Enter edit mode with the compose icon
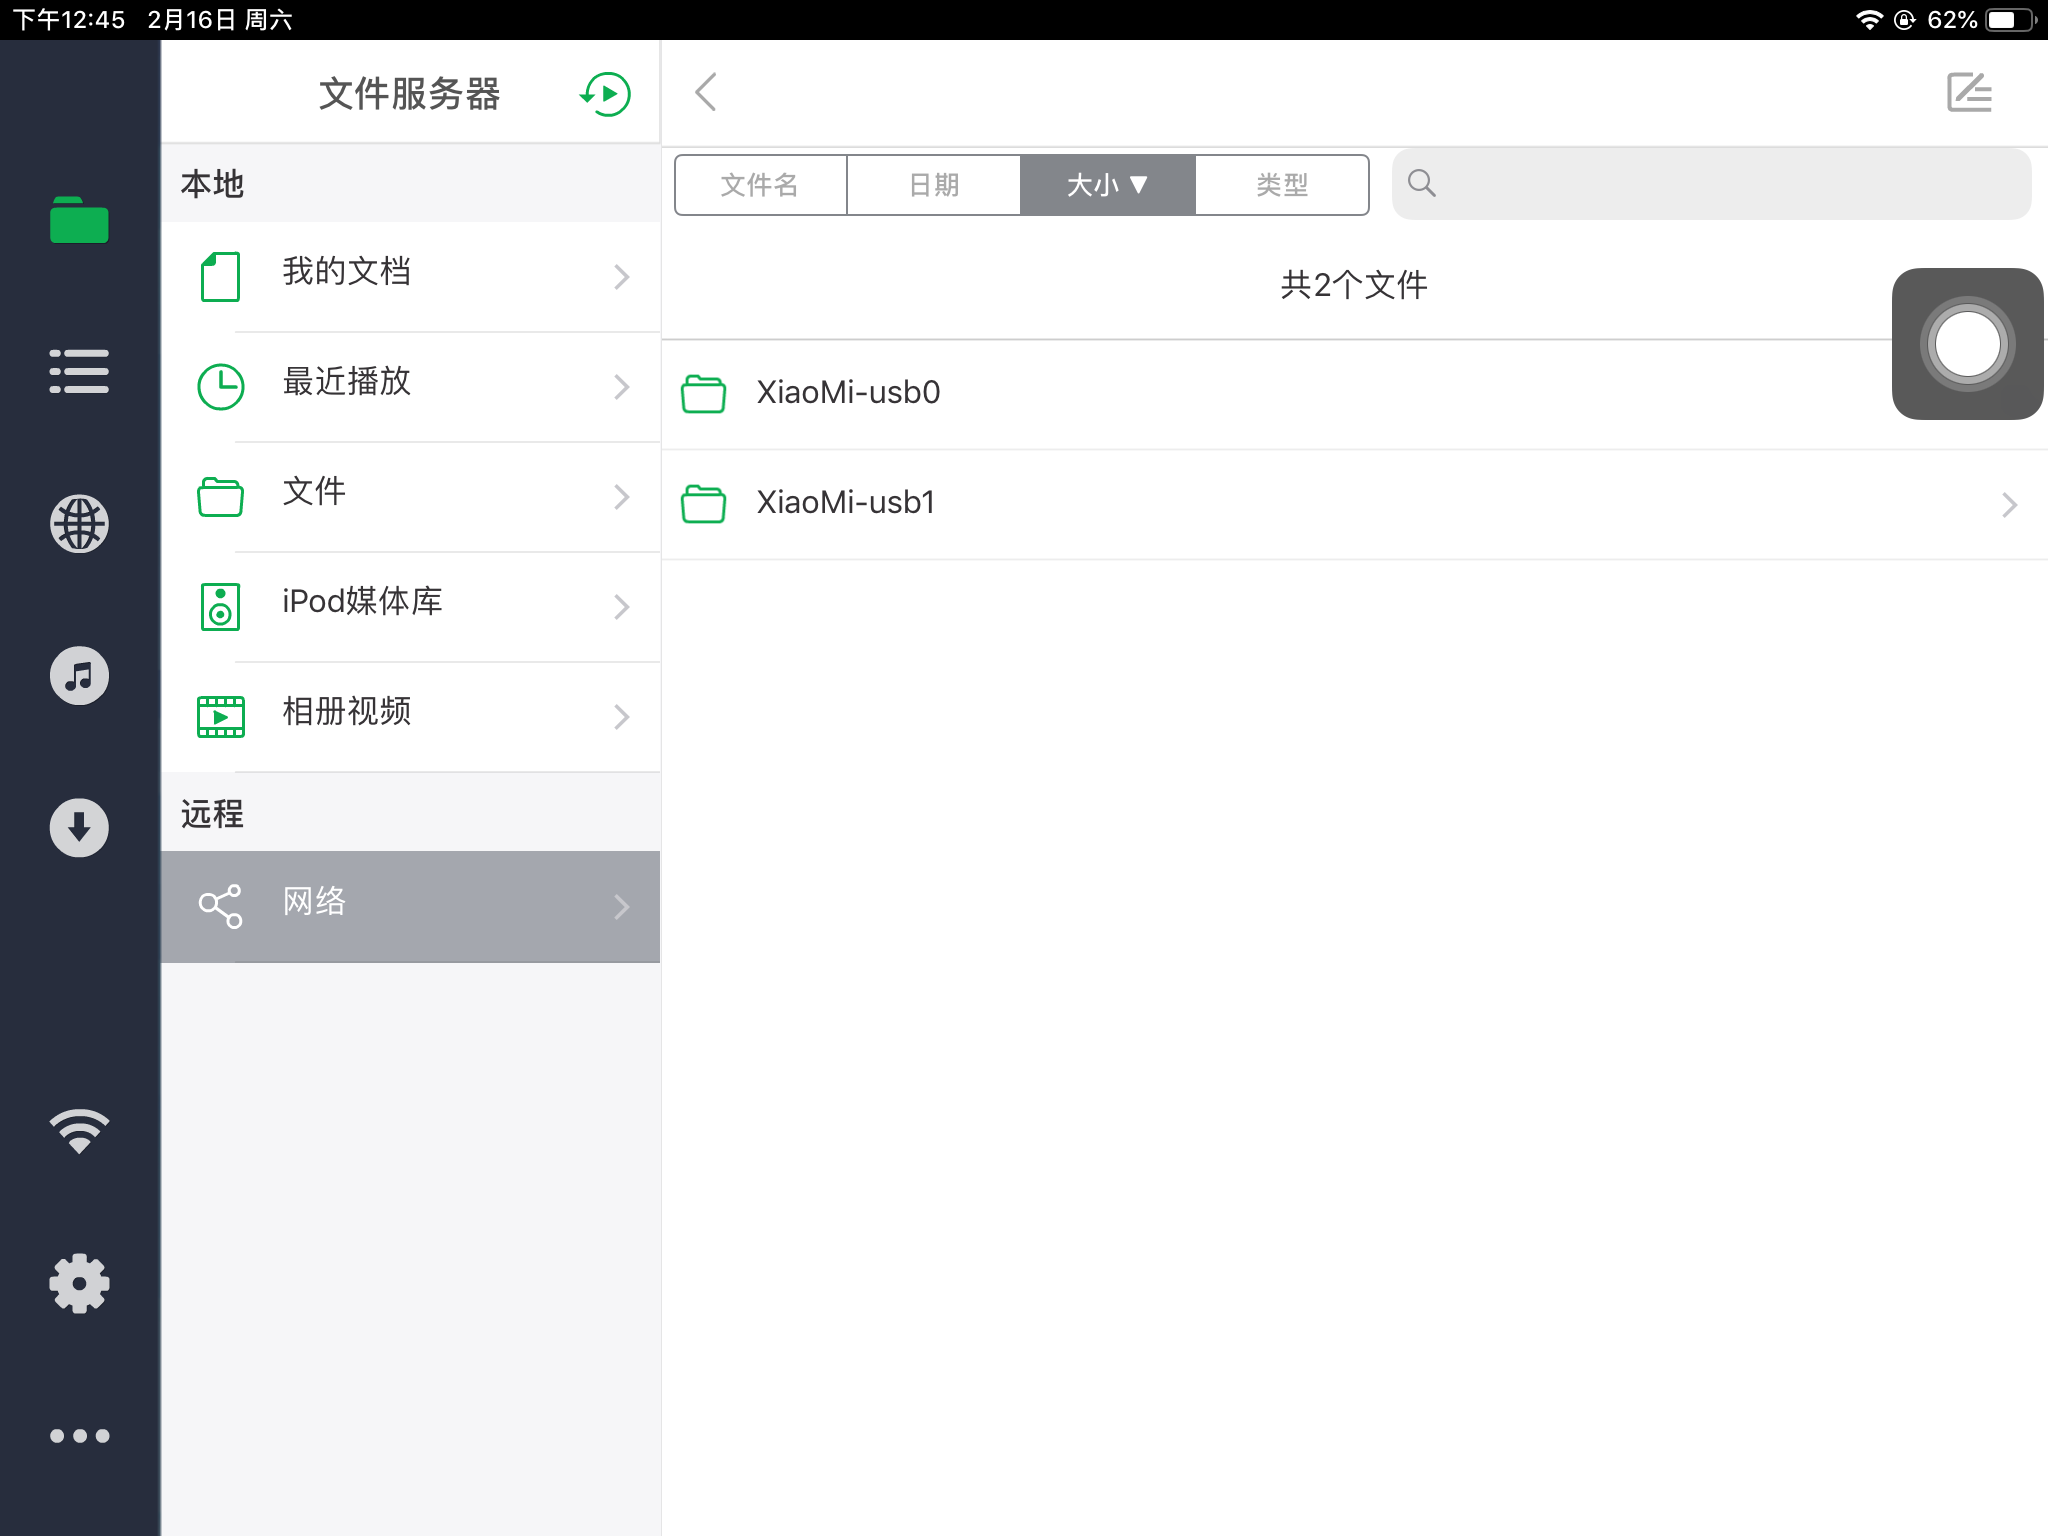Screen dimensions: 2048x1536 click(x=1969, y=93)
